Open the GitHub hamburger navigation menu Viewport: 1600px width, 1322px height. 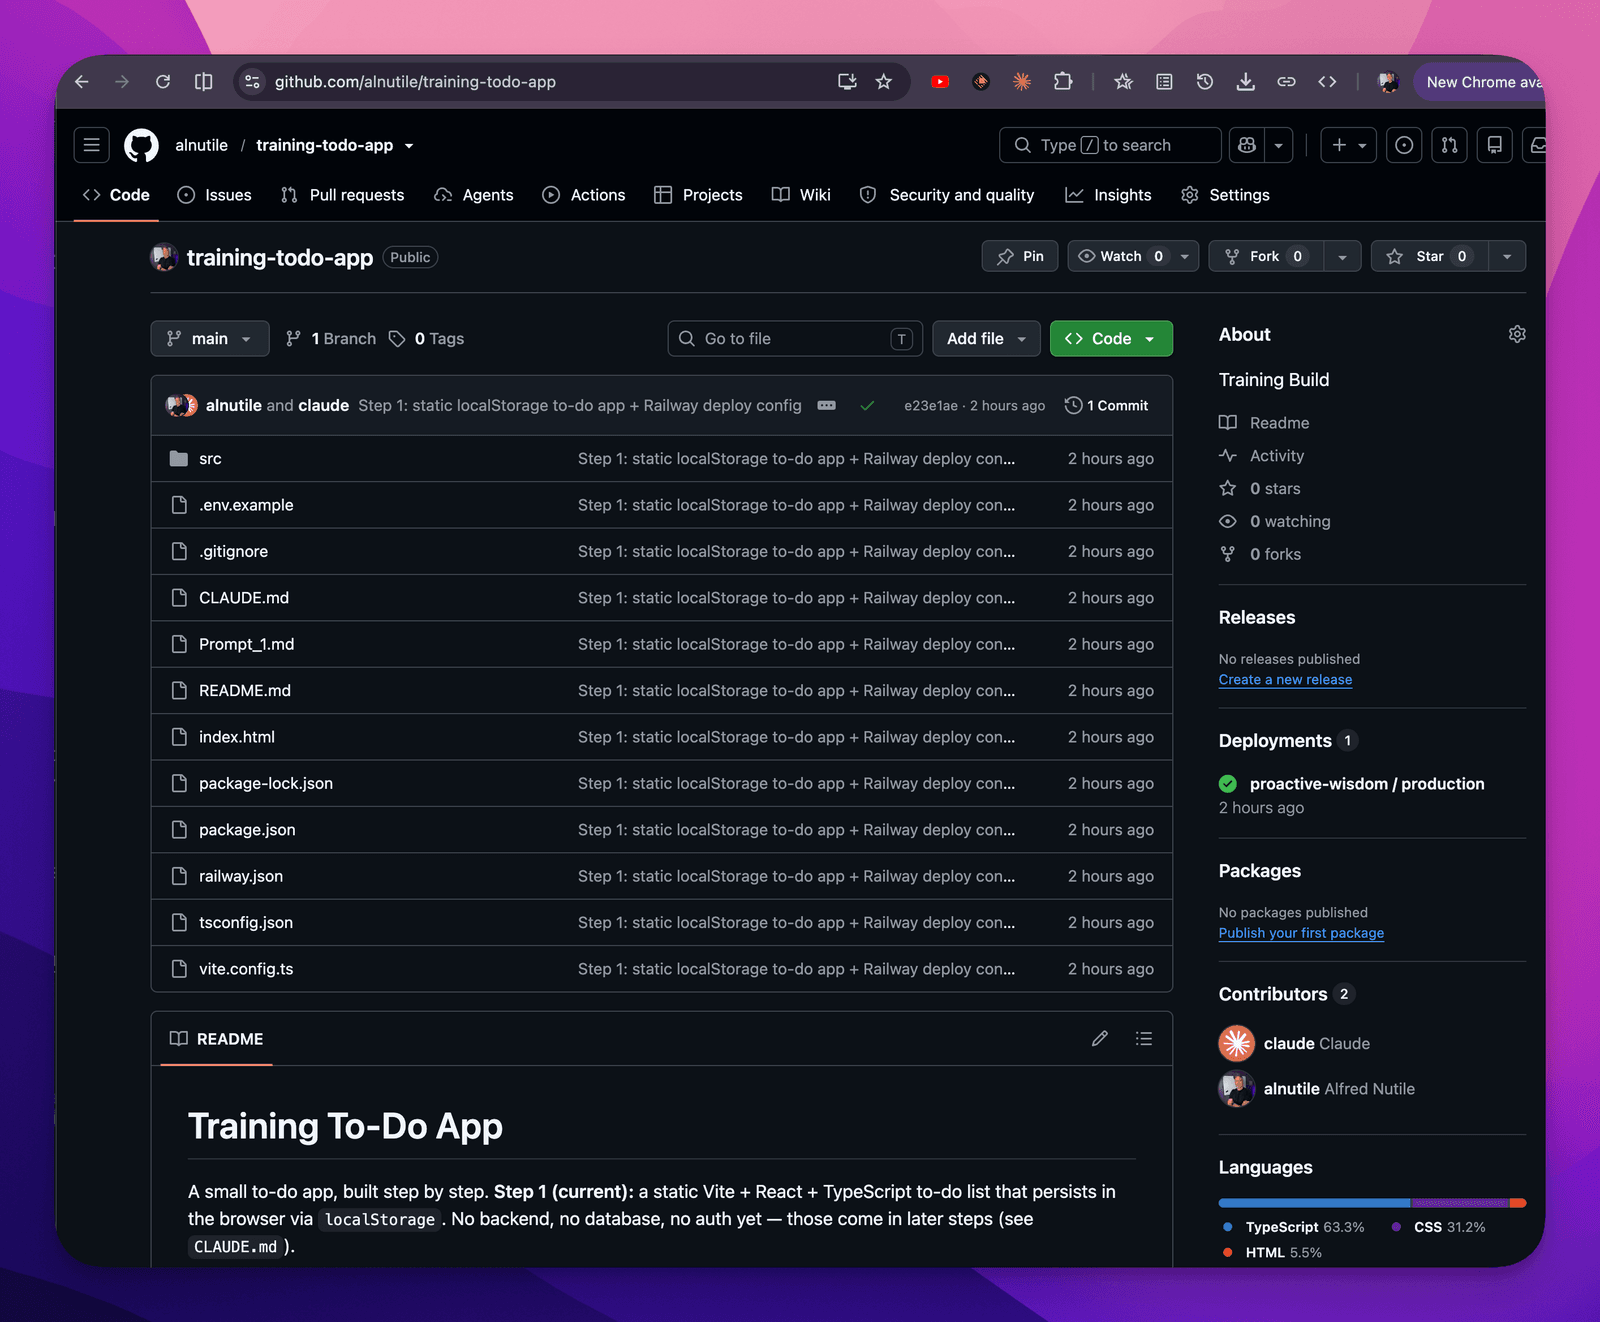pyautogui.click(x=91, y=145)
